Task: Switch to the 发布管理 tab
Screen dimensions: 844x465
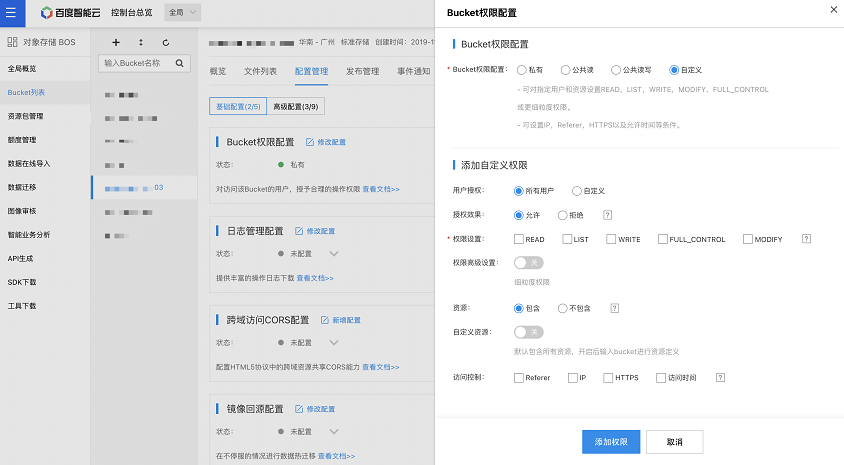Action: click(x=363, y=71)
